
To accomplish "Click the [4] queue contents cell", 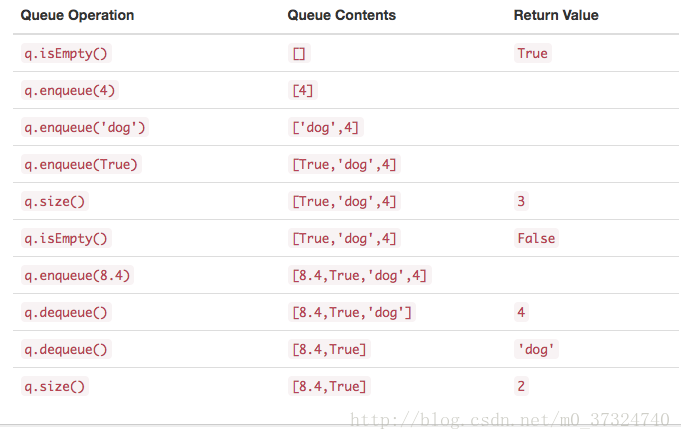I will pyautogui.click(x=303, y=90).
